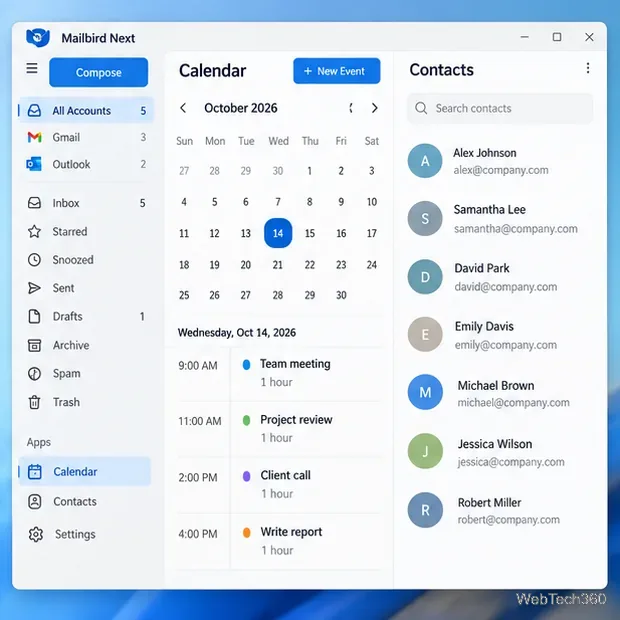Open Contacts more options menu
Viewport: 620px width, 620px height.
[588, 68]
